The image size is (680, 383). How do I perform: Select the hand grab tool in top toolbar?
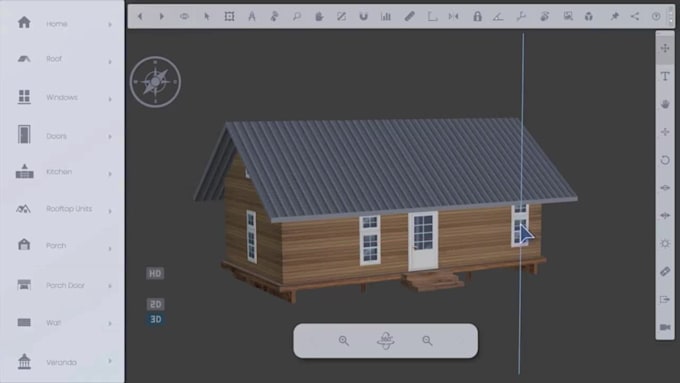point(319,16)
